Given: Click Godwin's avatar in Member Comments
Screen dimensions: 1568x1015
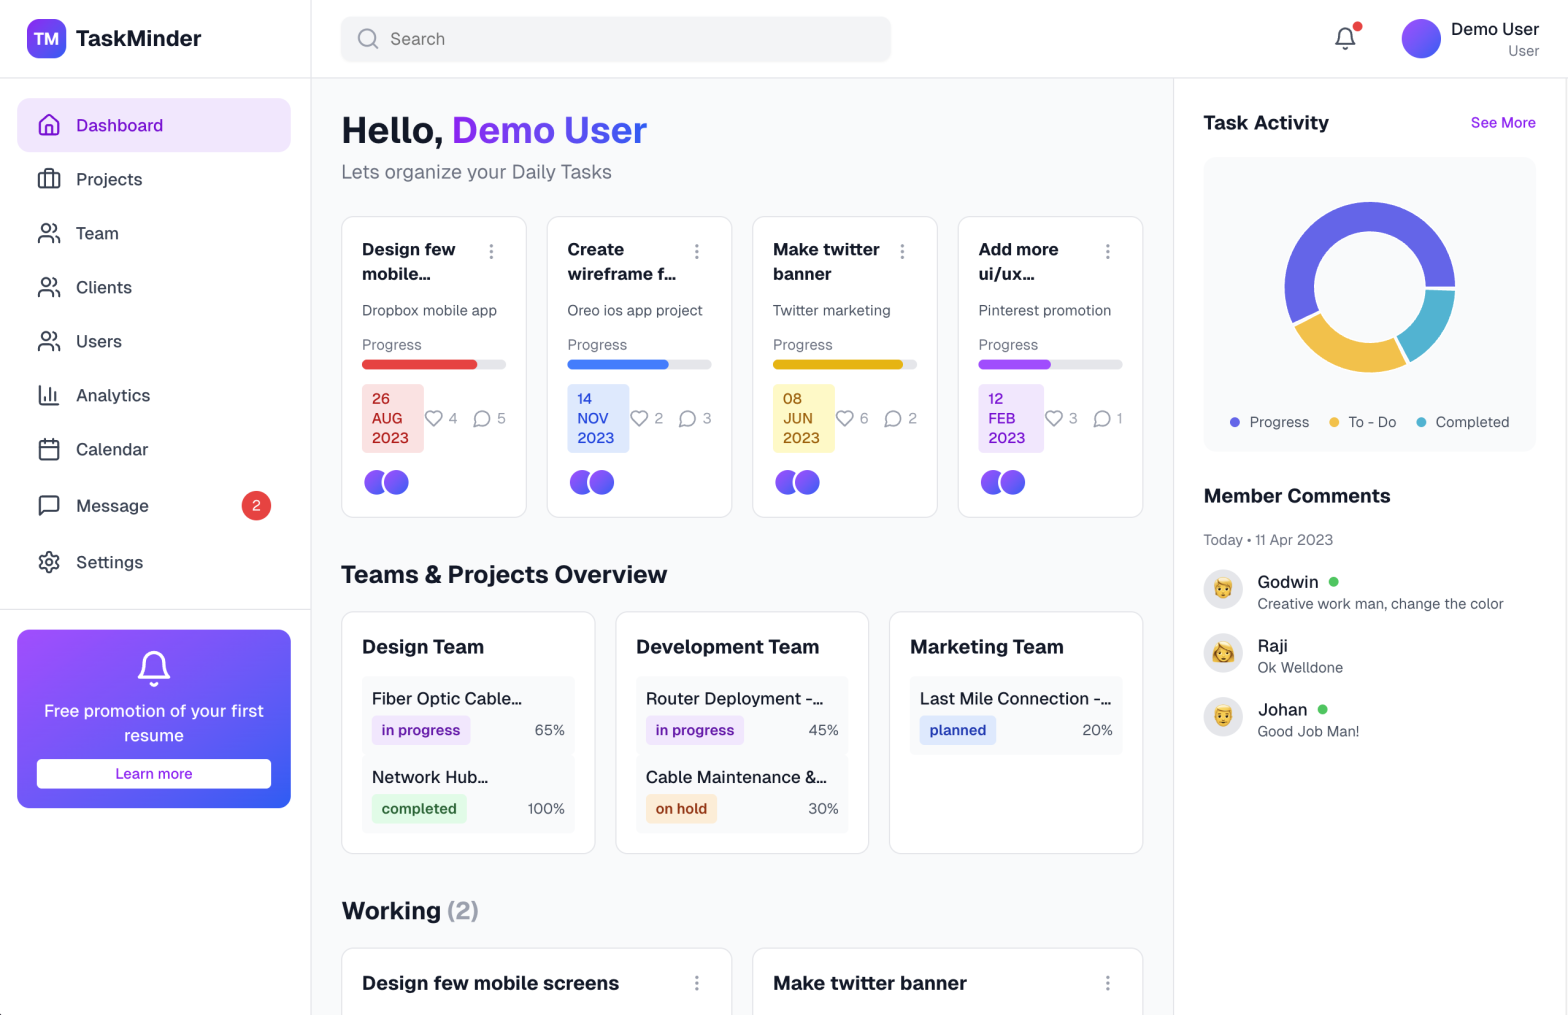Looking at the screenshot, I should point(1222,590).
